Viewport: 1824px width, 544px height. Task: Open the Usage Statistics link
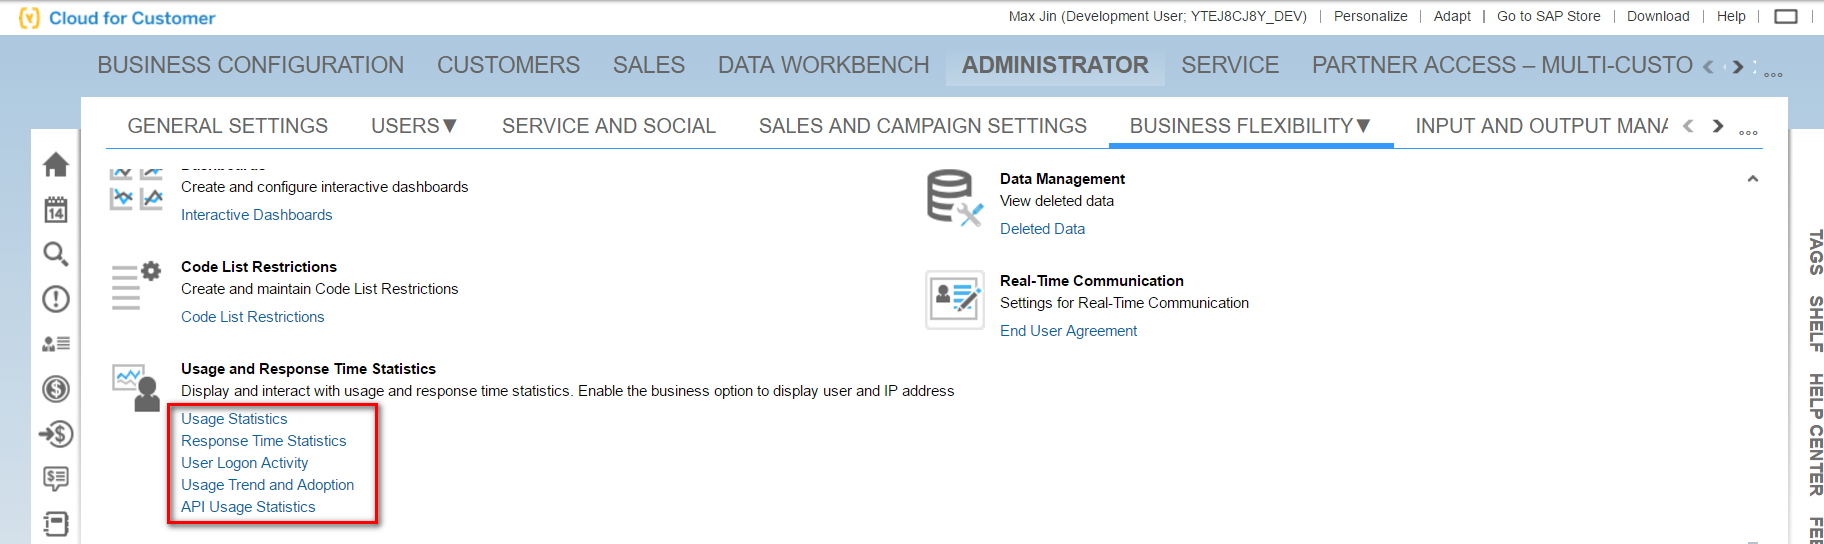tap(234, 419)
